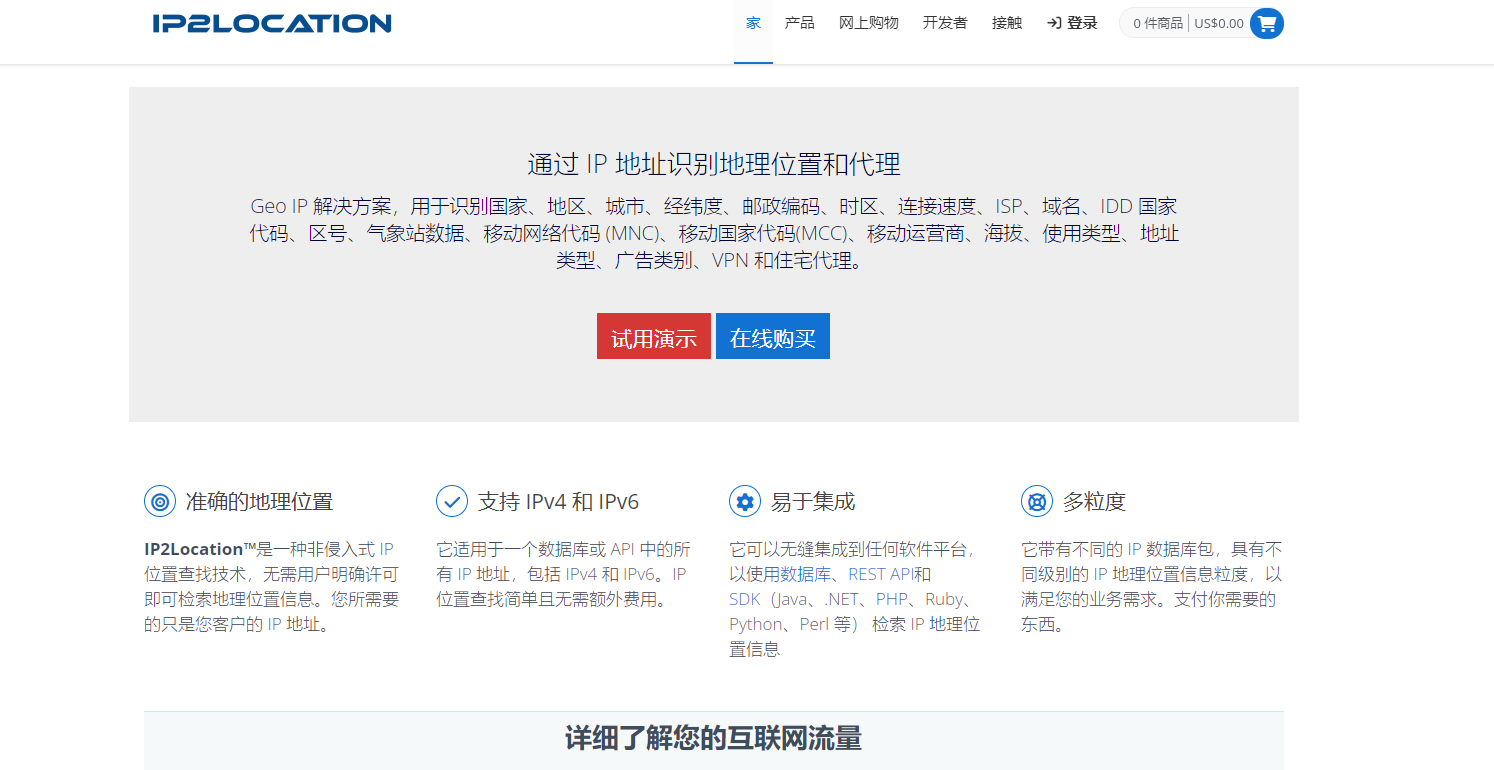Image resolution: width=1494 pixels, height=770 pixels.
Task: Open the blue shopping cart icon
Action: tap(1266, 23)
